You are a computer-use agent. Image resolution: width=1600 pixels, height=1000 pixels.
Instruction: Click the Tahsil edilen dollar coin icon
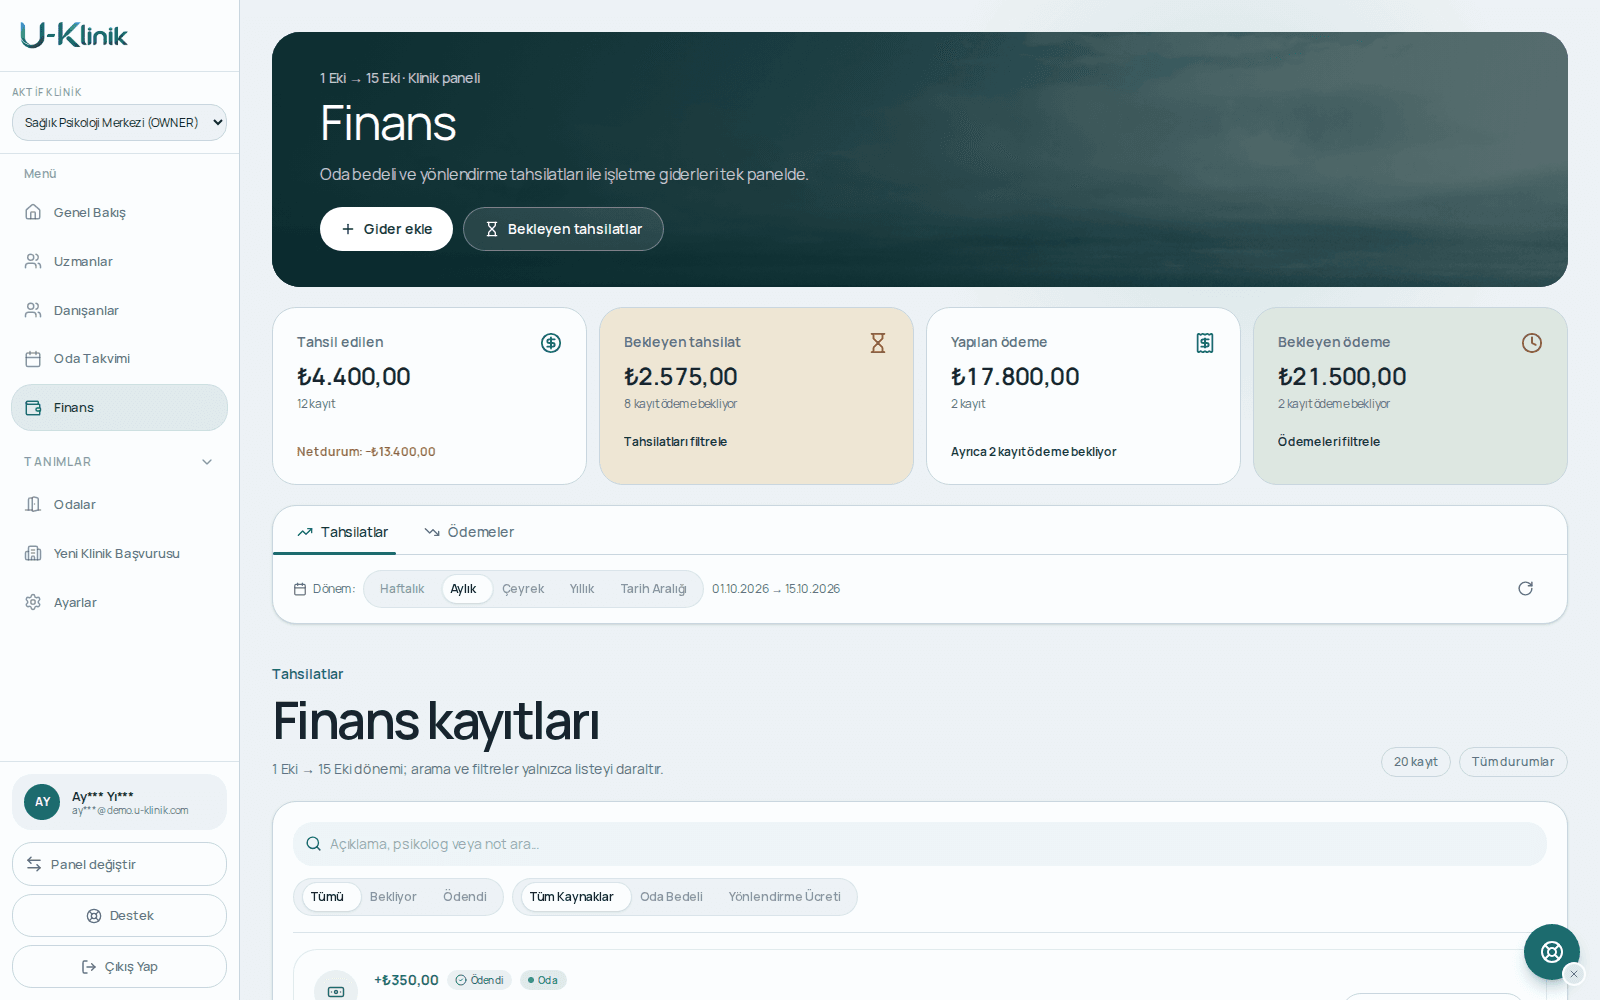(551, 343)
